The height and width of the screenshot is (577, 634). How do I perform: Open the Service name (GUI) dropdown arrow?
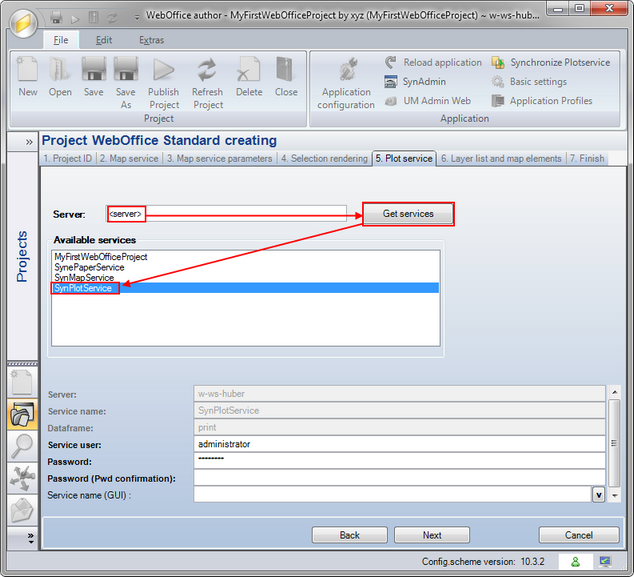(x=598, y=495)
